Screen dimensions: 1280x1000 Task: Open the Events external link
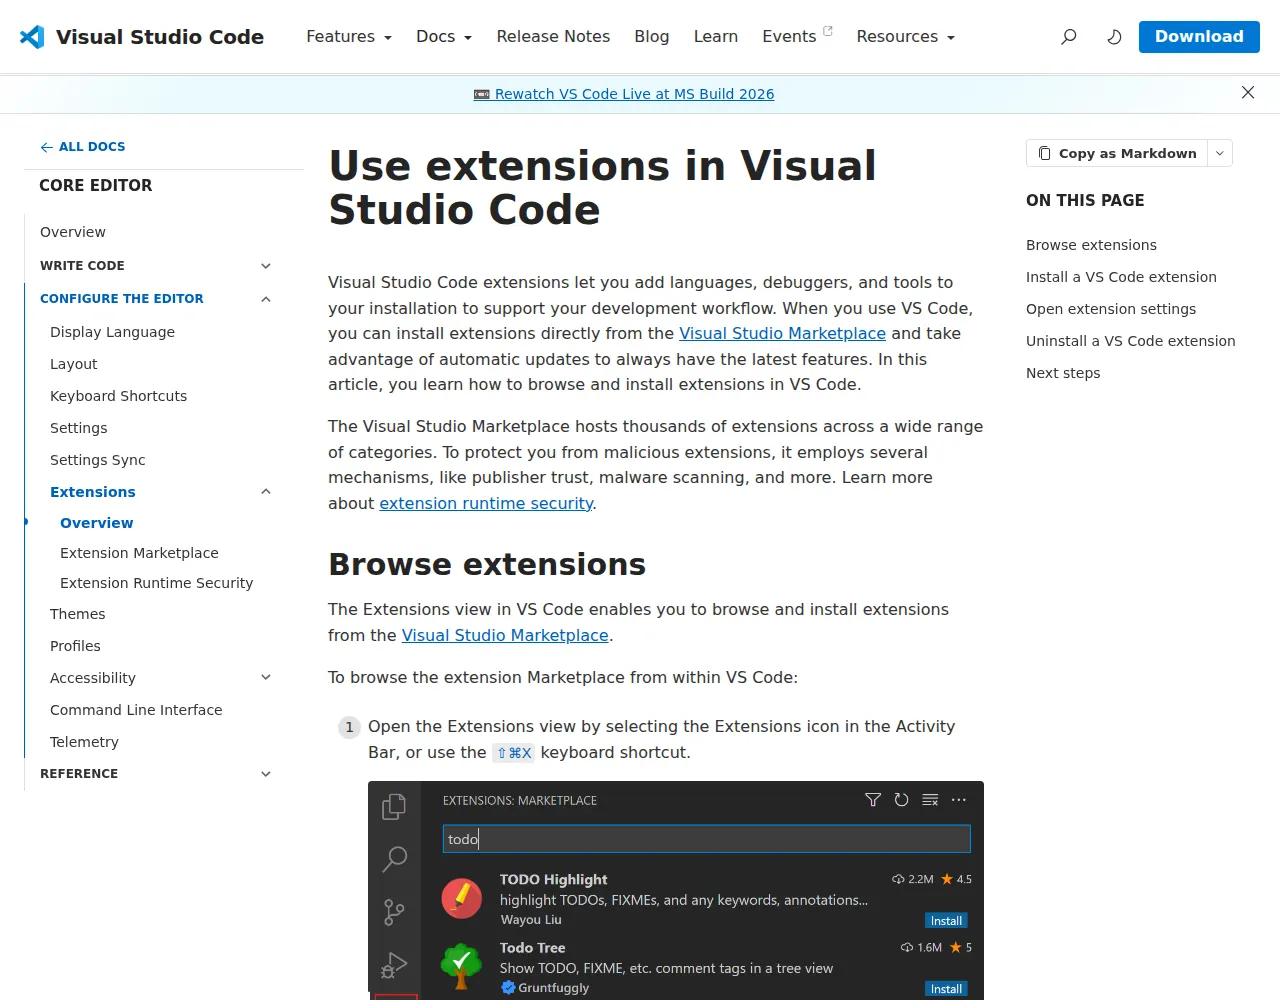(x=797, y=37)
